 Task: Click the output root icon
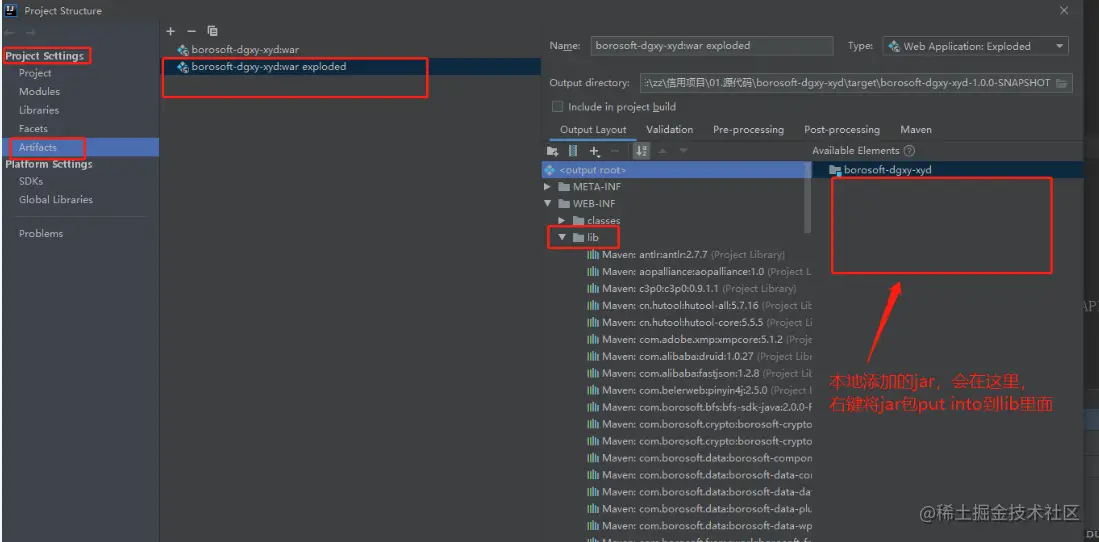[550, 170]
